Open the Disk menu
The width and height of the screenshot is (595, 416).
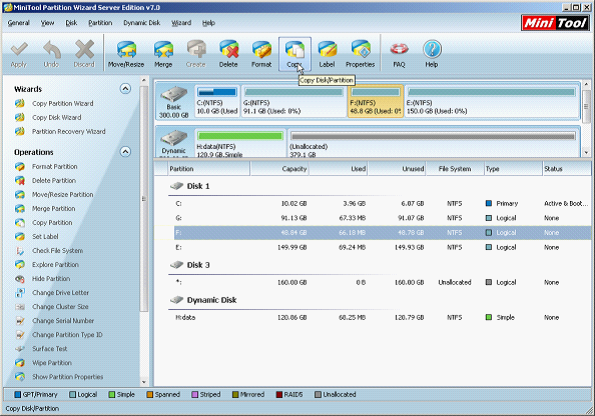pos(71,23)
